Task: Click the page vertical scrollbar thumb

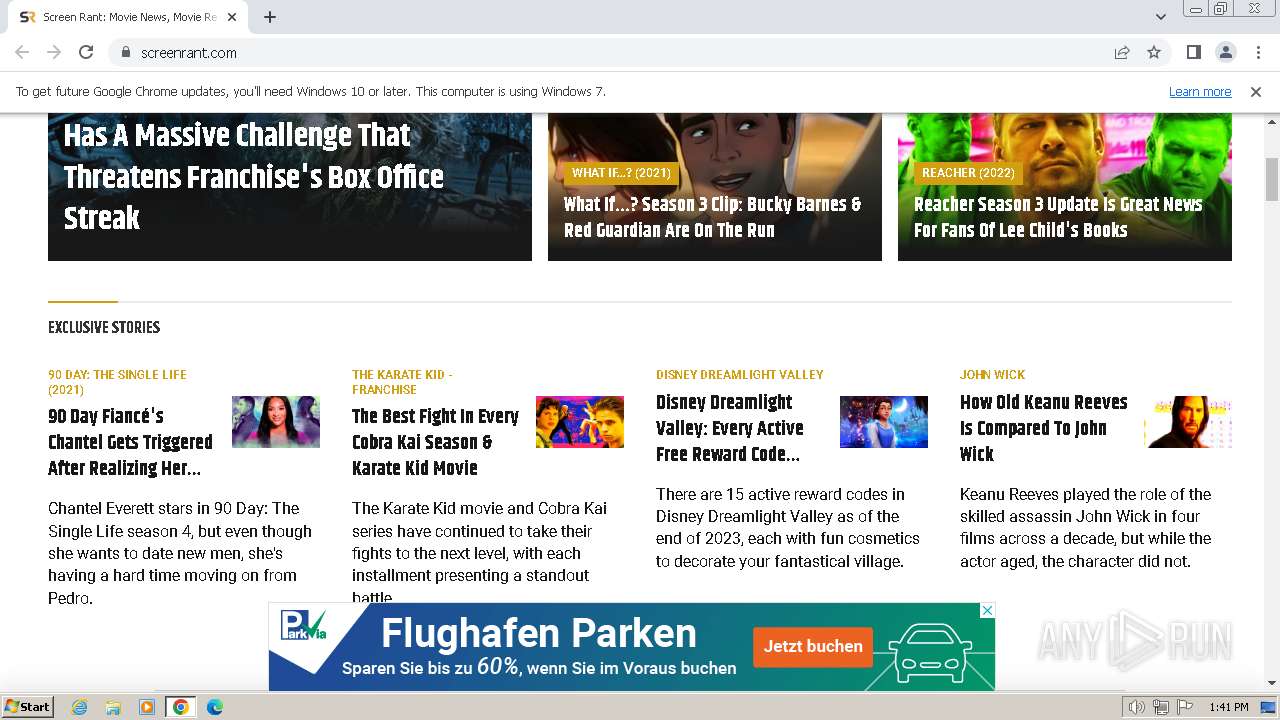Action: click(1272, 180)
